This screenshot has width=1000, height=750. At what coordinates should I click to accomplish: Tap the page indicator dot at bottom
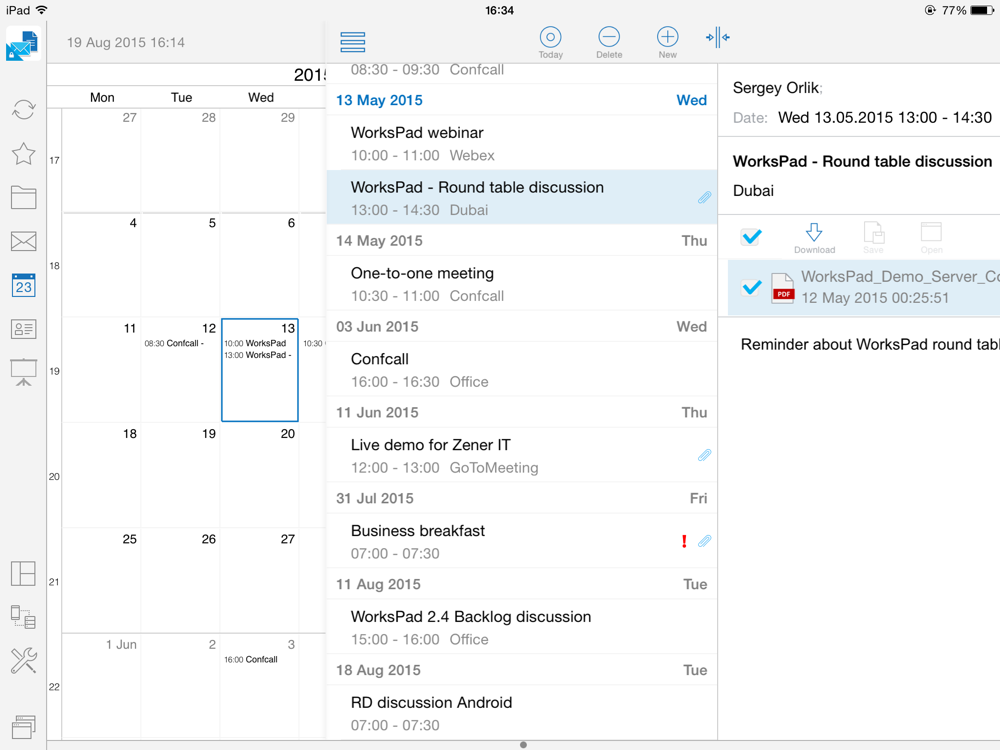pyautogui.click(x=523, y=745)
